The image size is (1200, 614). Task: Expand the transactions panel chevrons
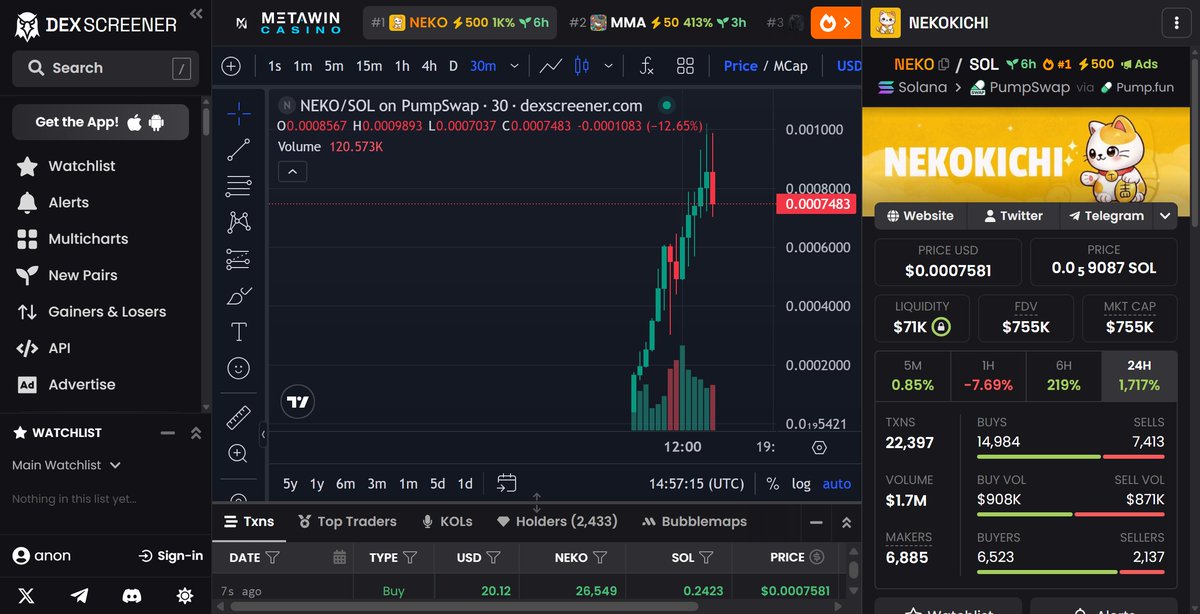(x=846, y=522)
